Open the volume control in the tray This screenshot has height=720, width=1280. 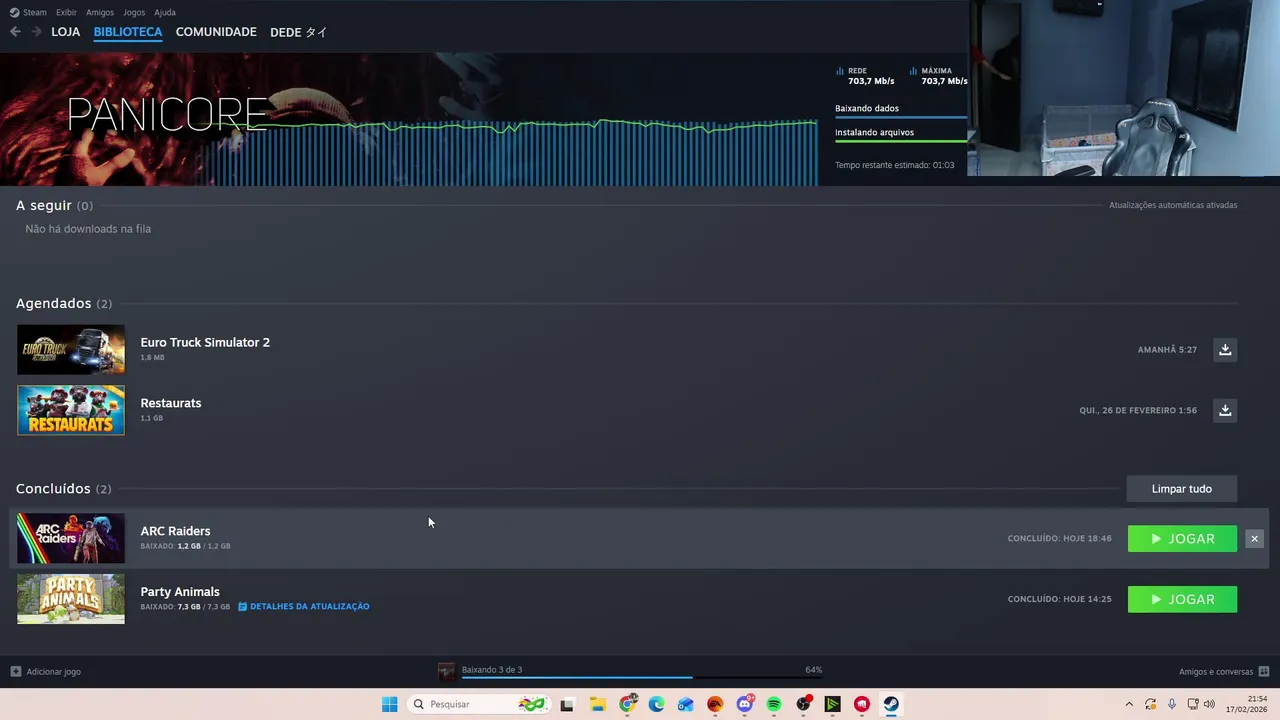[x=1209, y=704]
